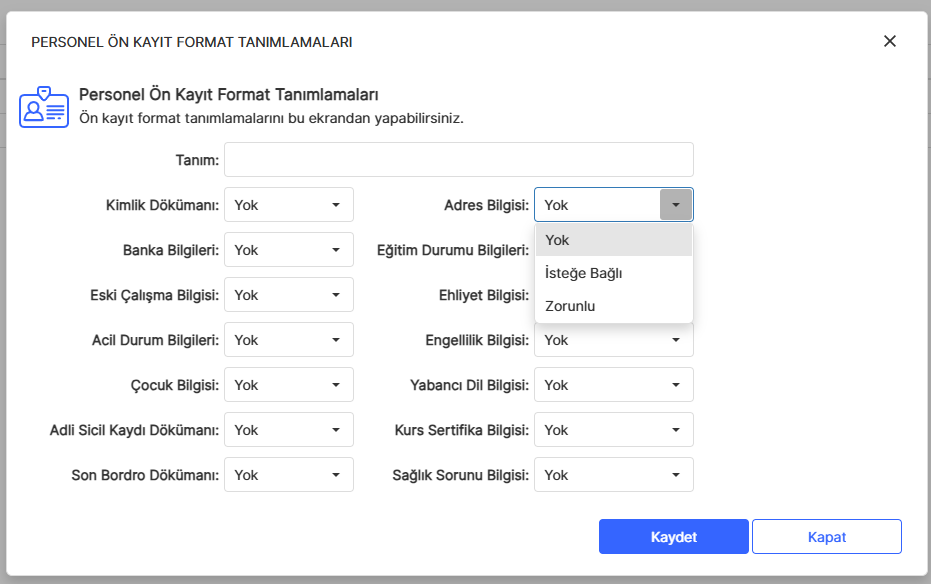Close the dialog with the X icon

click(x=889, y=41)
